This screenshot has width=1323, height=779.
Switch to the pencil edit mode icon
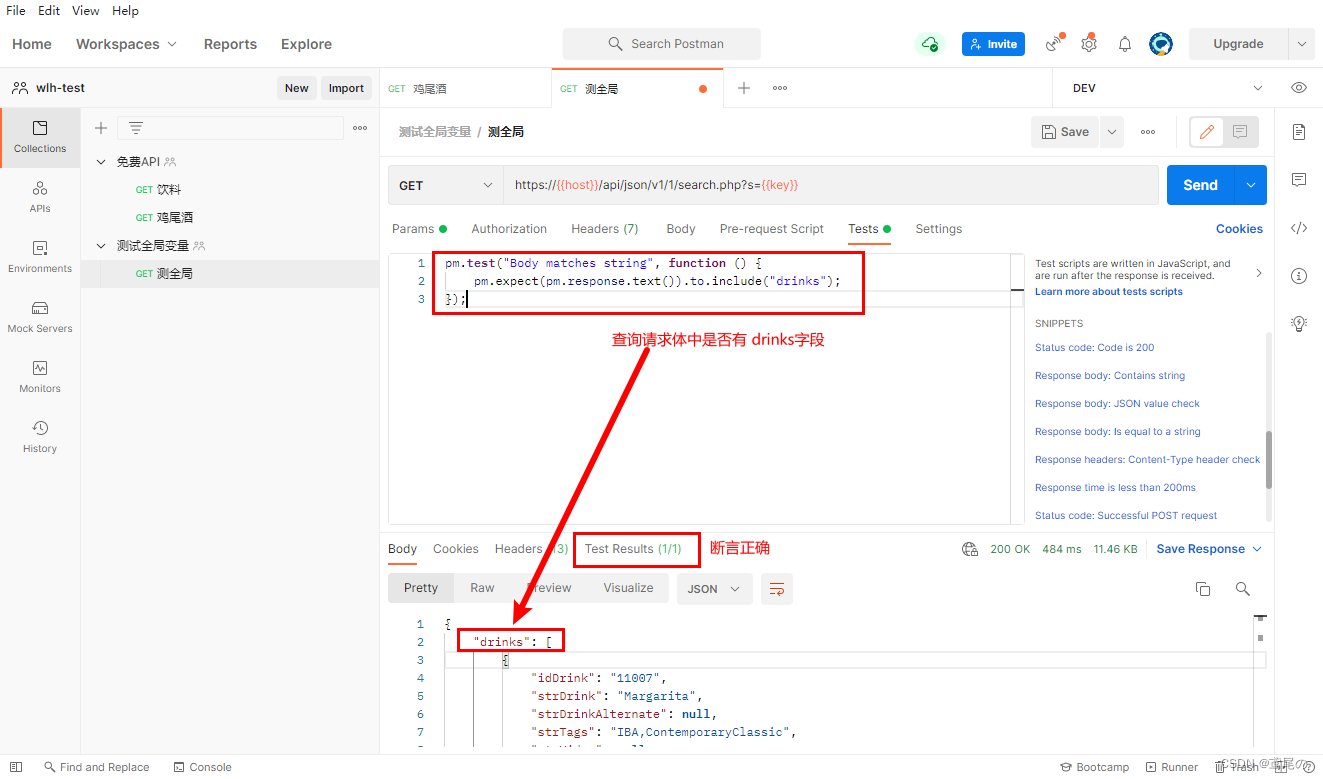(1207, 132)
